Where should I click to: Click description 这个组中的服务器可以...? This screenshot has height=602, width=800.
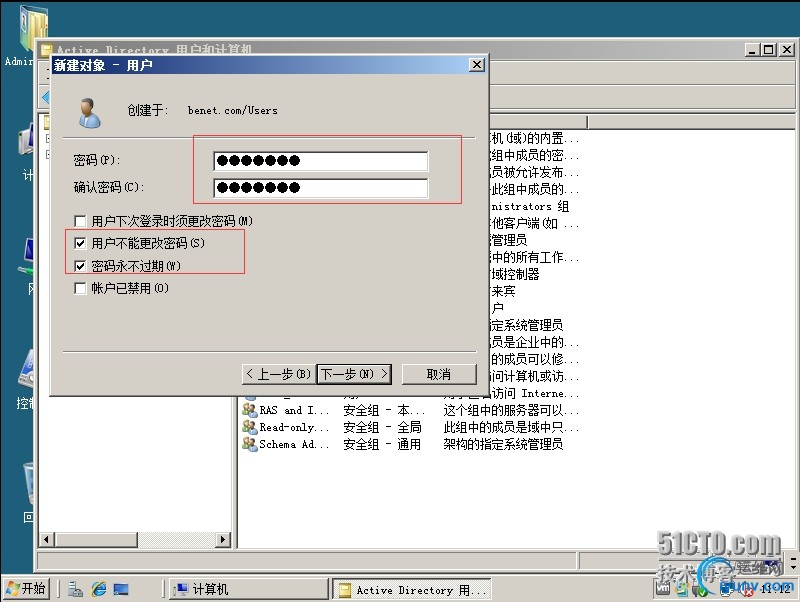pos(511,410)
